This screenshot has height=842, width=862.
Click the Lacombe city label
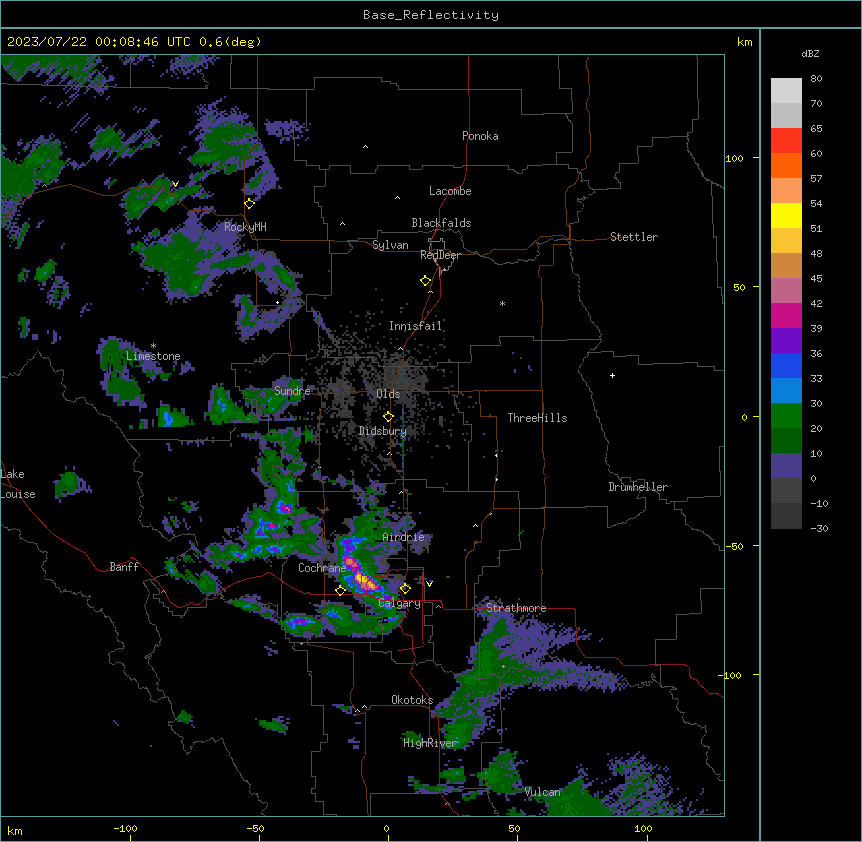(x=450, y=191)
